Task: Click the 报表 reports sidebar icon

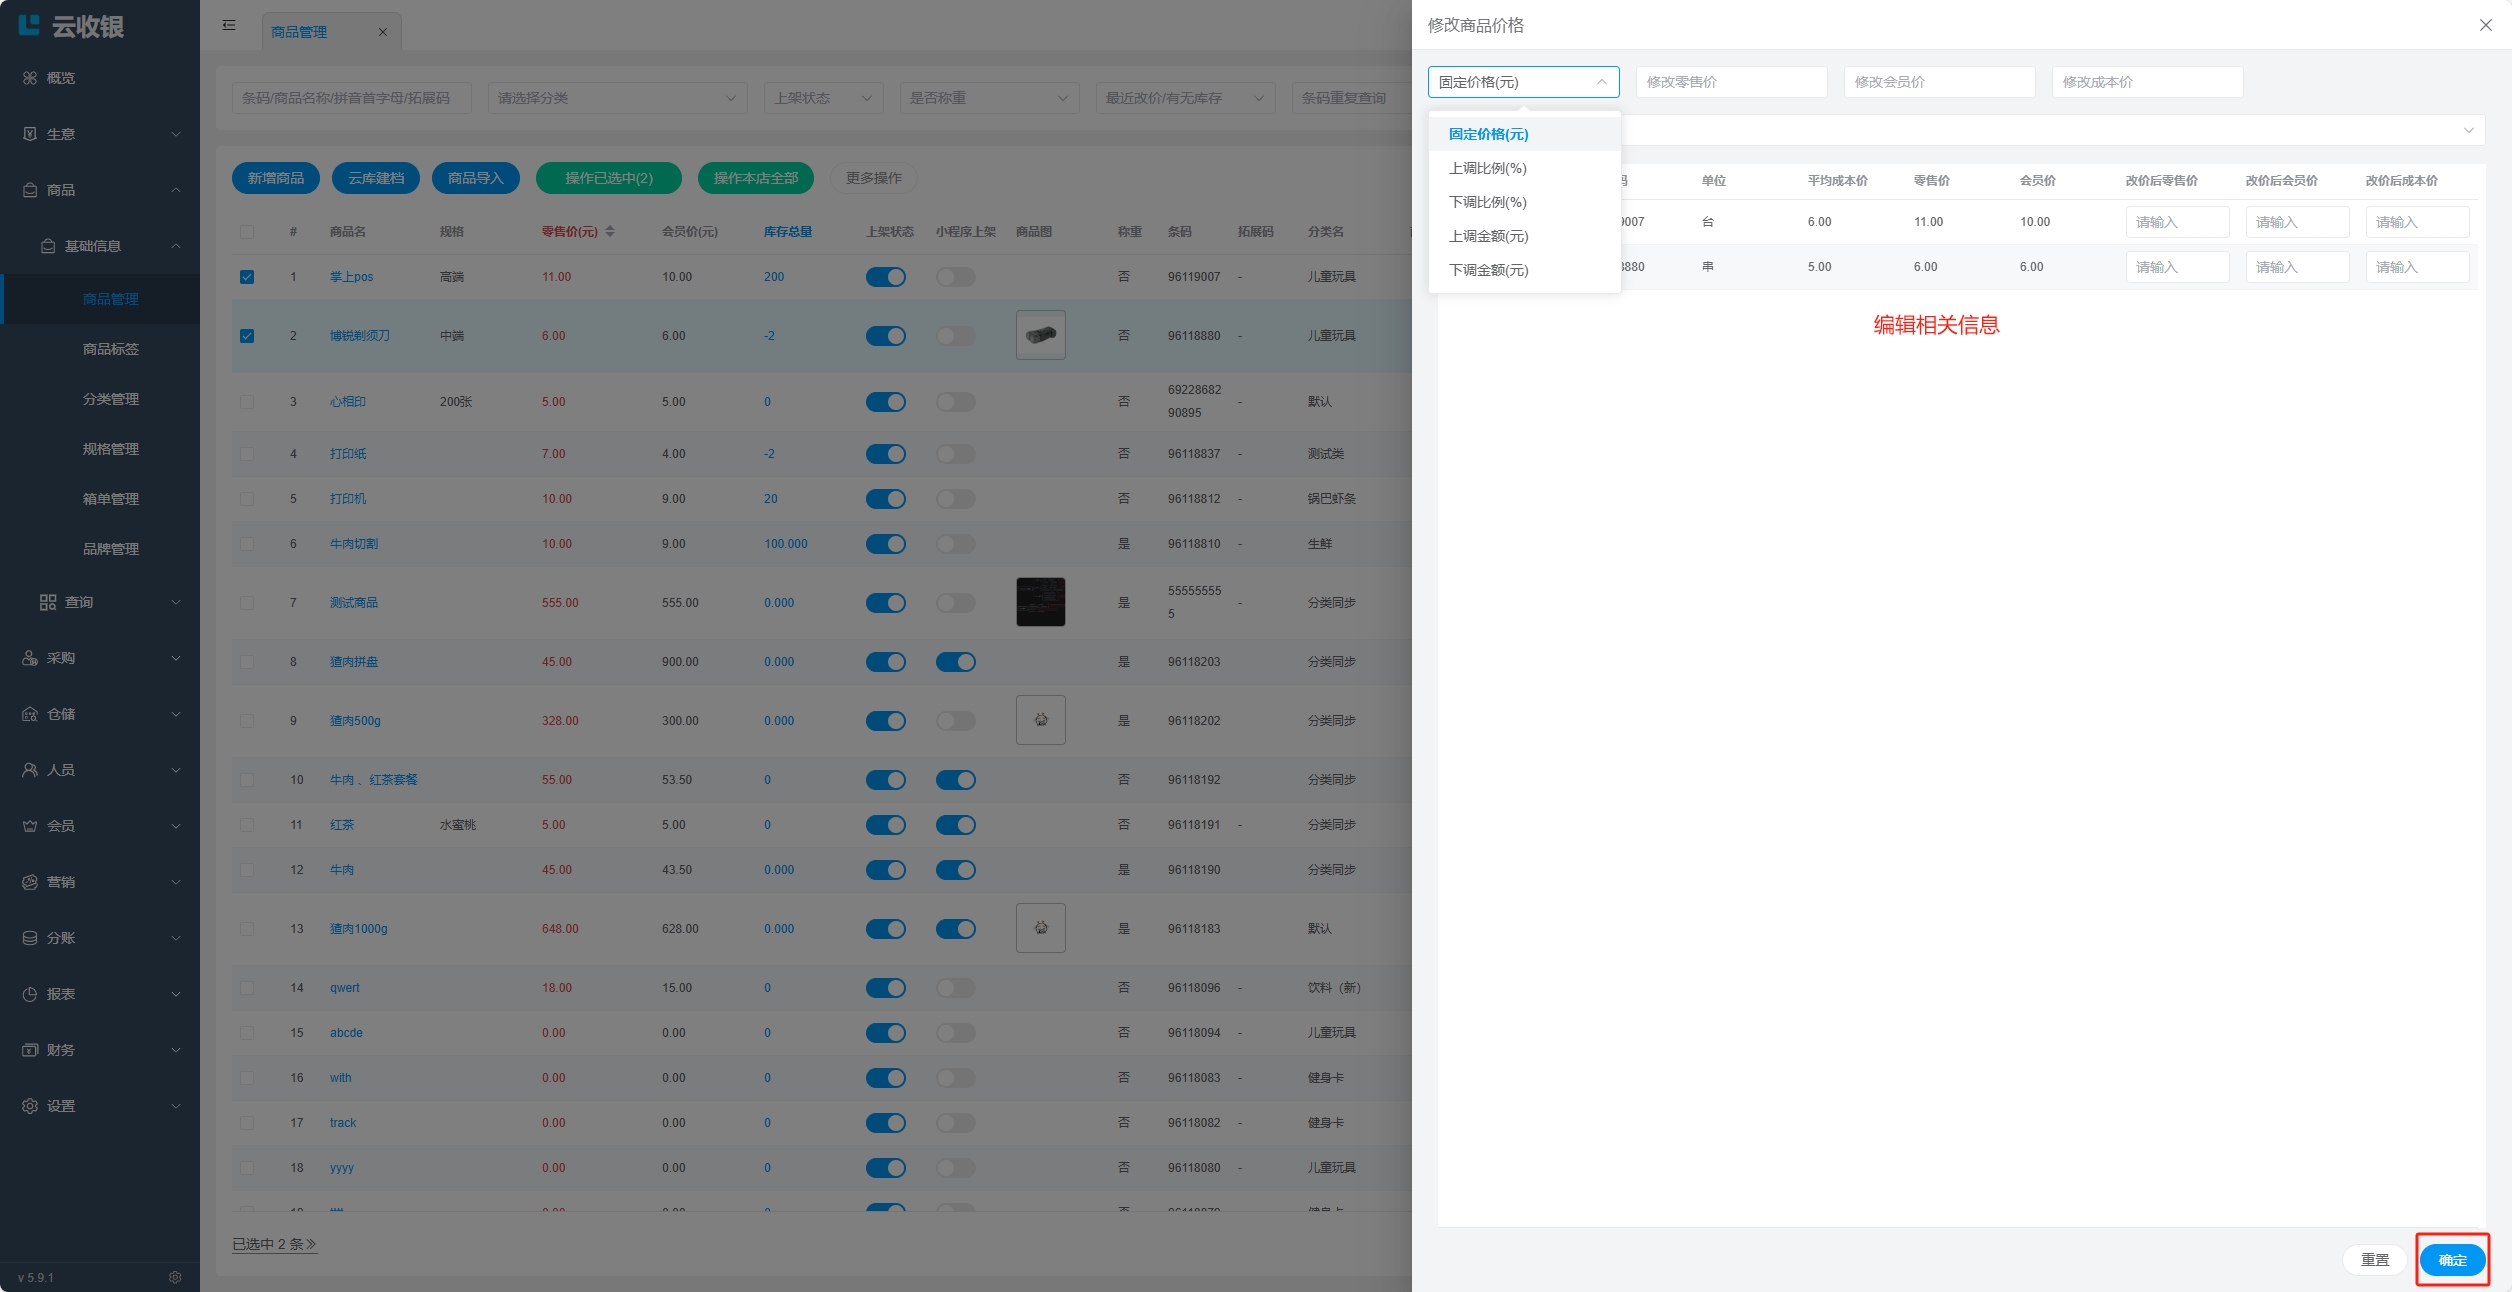Action: click(30, 994)
